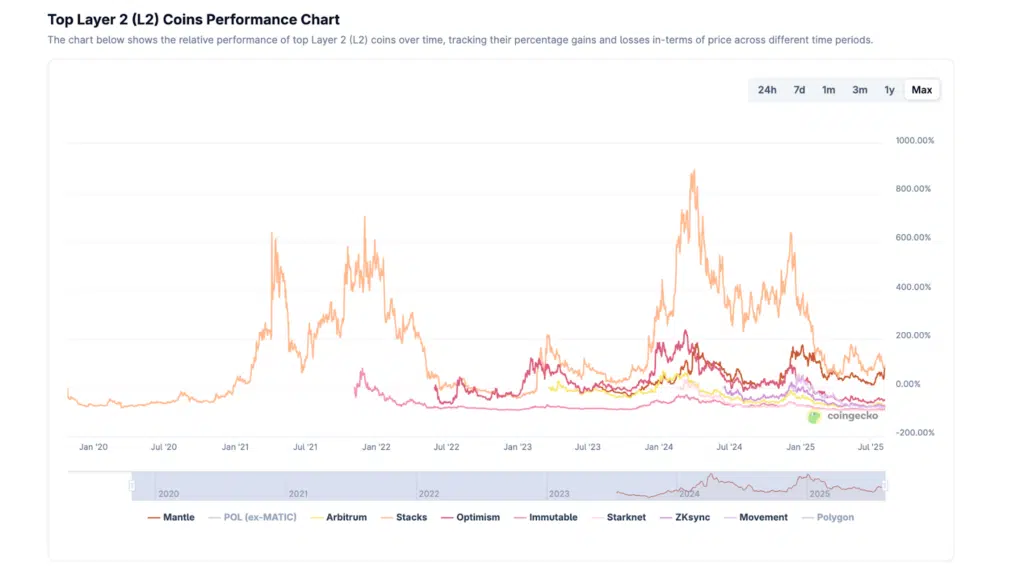Switch the chart range to 24h

click(767, 90)
